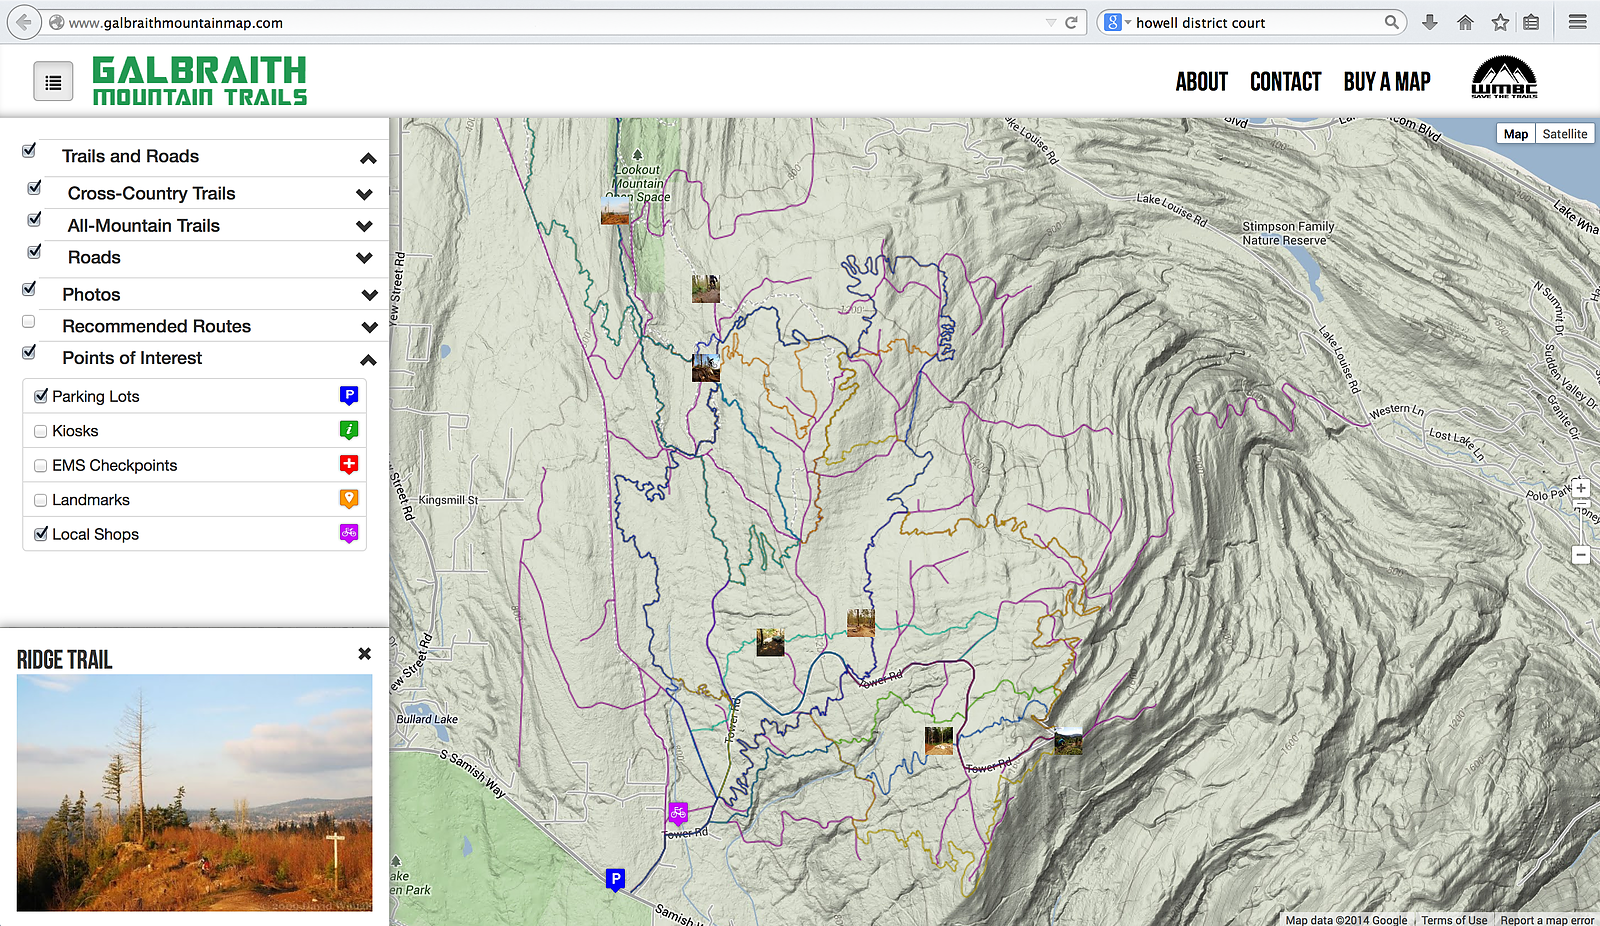Image resolution: width=1600 pixels, height=926 pixels.
Task: Toggle the Cross-Country Trails checkbox
Action: point(35,187)
